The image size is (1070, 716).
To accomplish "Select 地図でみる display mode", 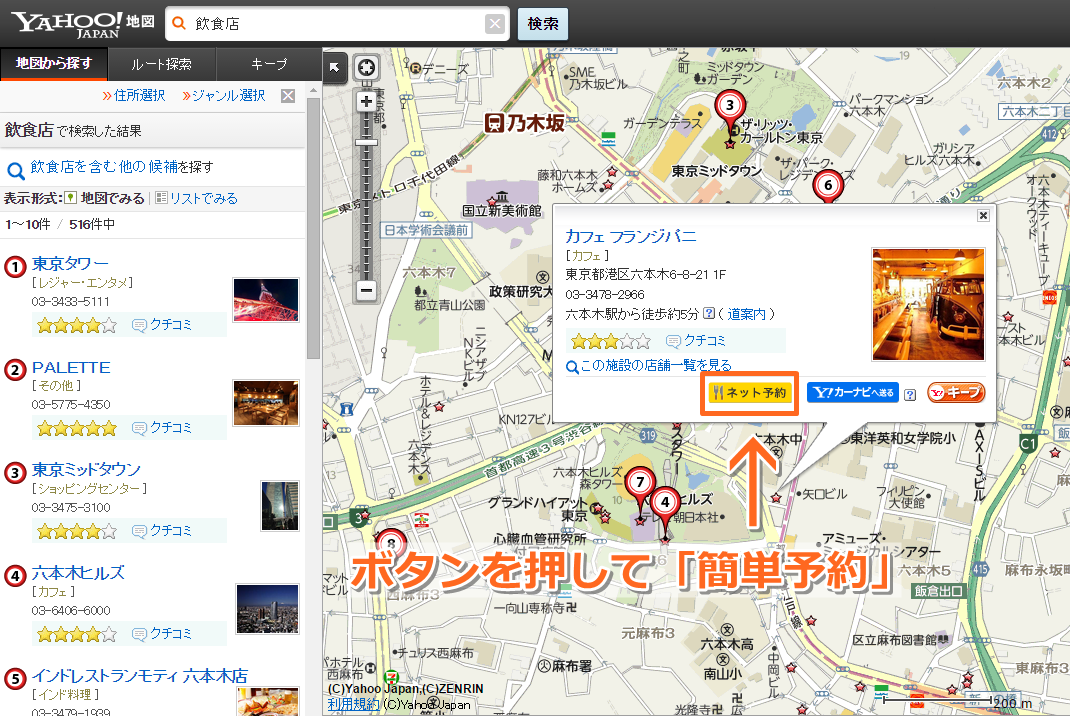I will pyautogui.click(x=105, y=198).
